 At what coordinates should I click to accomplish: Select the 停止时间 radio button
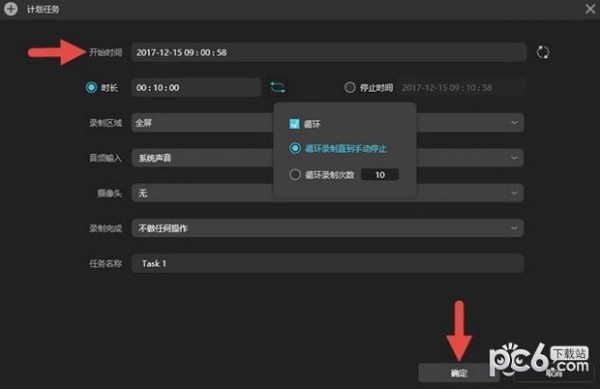349,88
